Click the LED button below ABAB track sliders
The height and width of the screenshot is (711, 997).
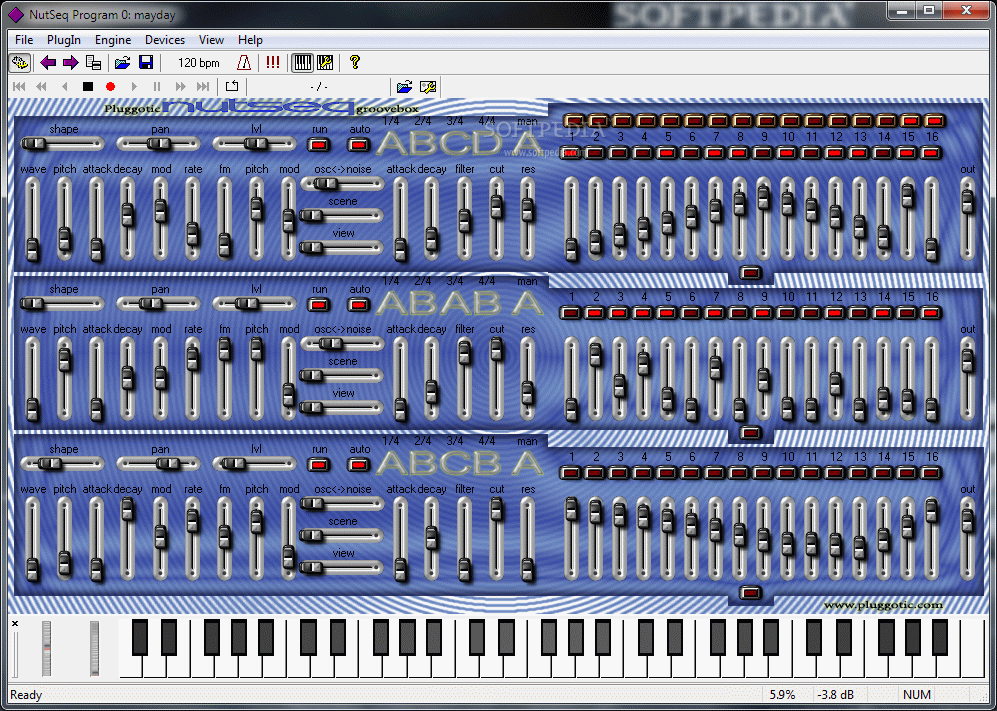coord(750,433)
